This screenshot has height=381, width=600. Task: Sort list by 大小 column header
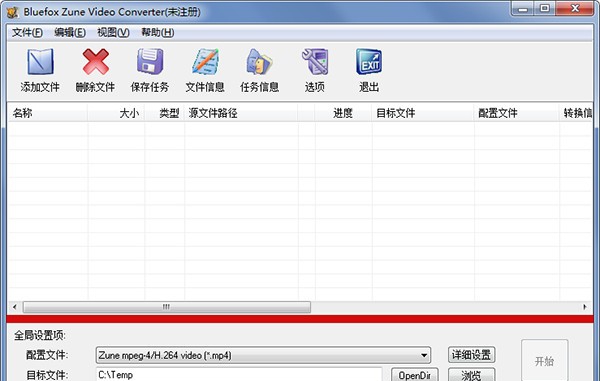116,113
